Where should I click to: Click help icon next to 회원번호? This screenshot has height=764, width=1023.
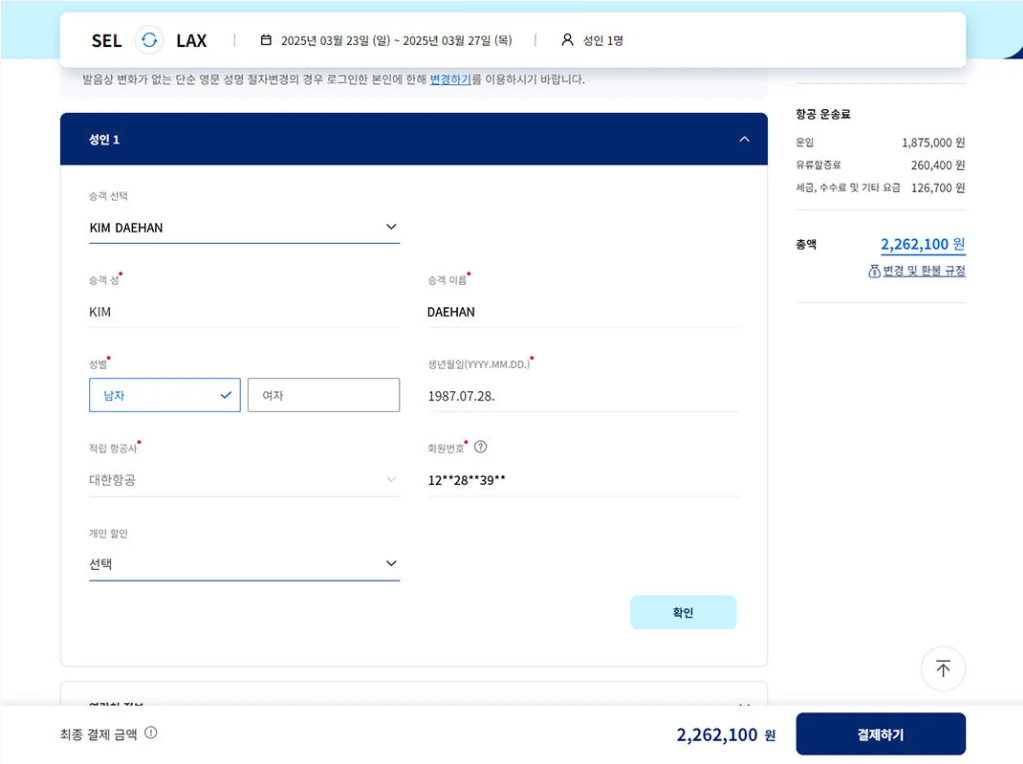[481, 447]
